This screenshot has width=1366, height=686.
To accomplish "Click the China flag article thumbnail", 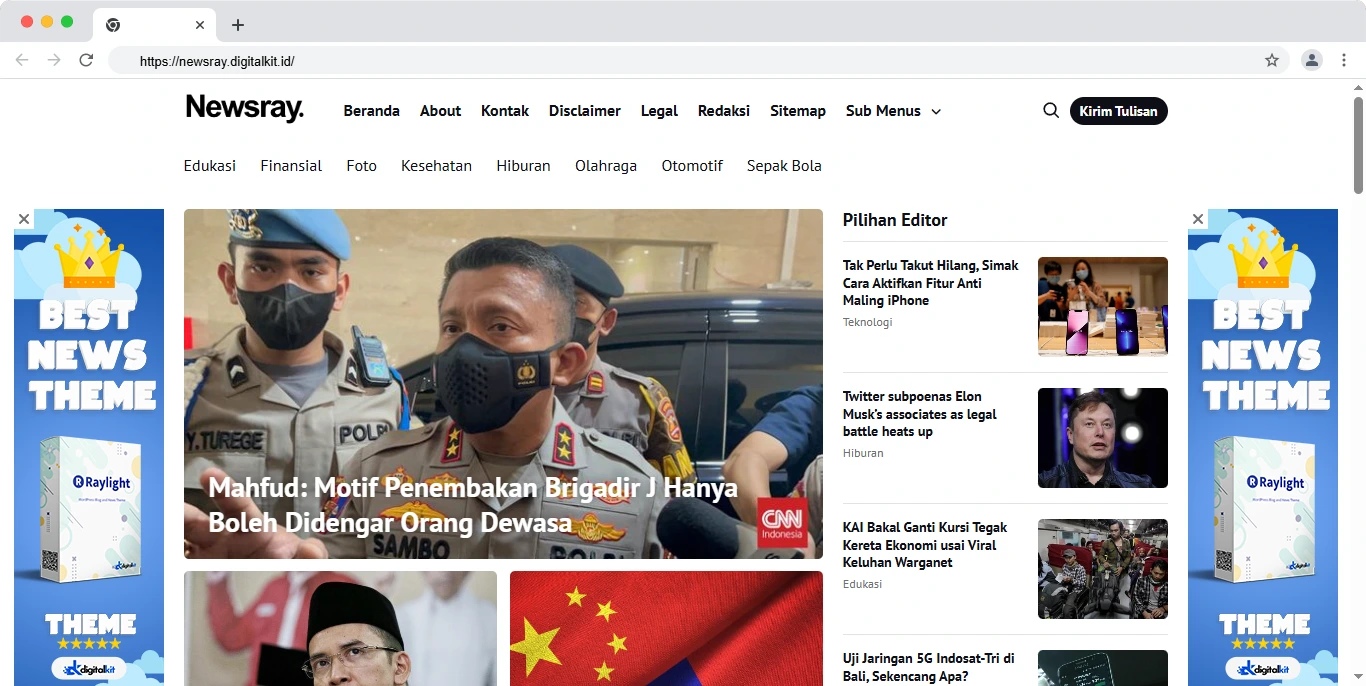I will [x=666, y=628].
